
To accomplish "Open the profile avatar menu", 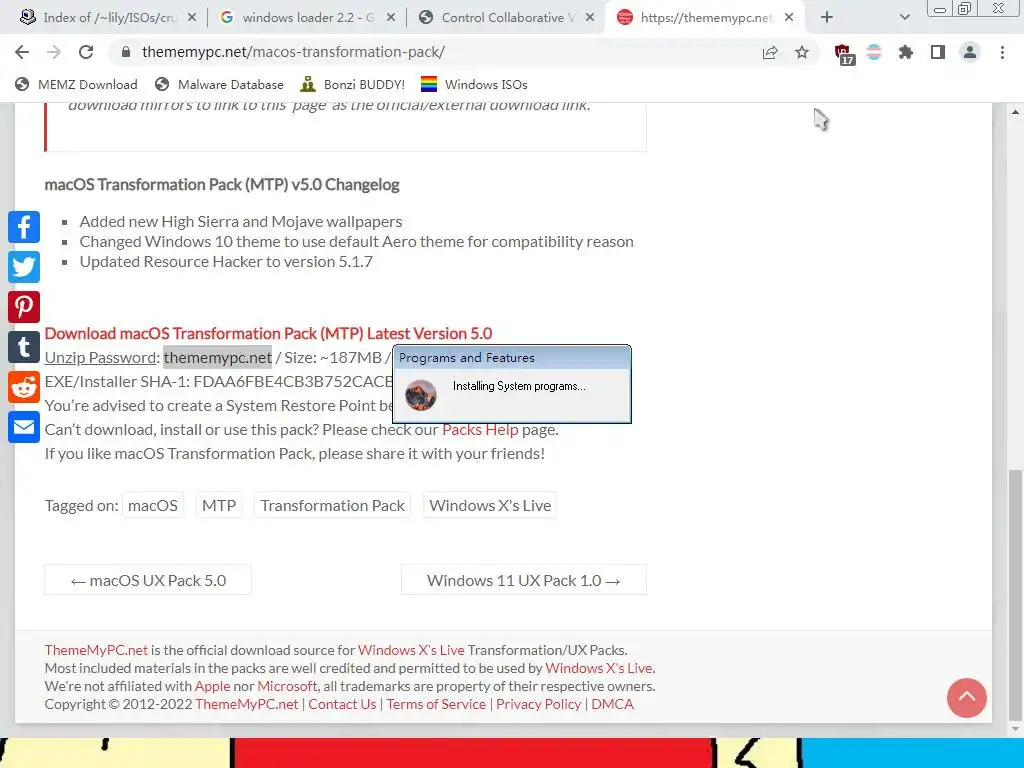I will click(970, 53).
